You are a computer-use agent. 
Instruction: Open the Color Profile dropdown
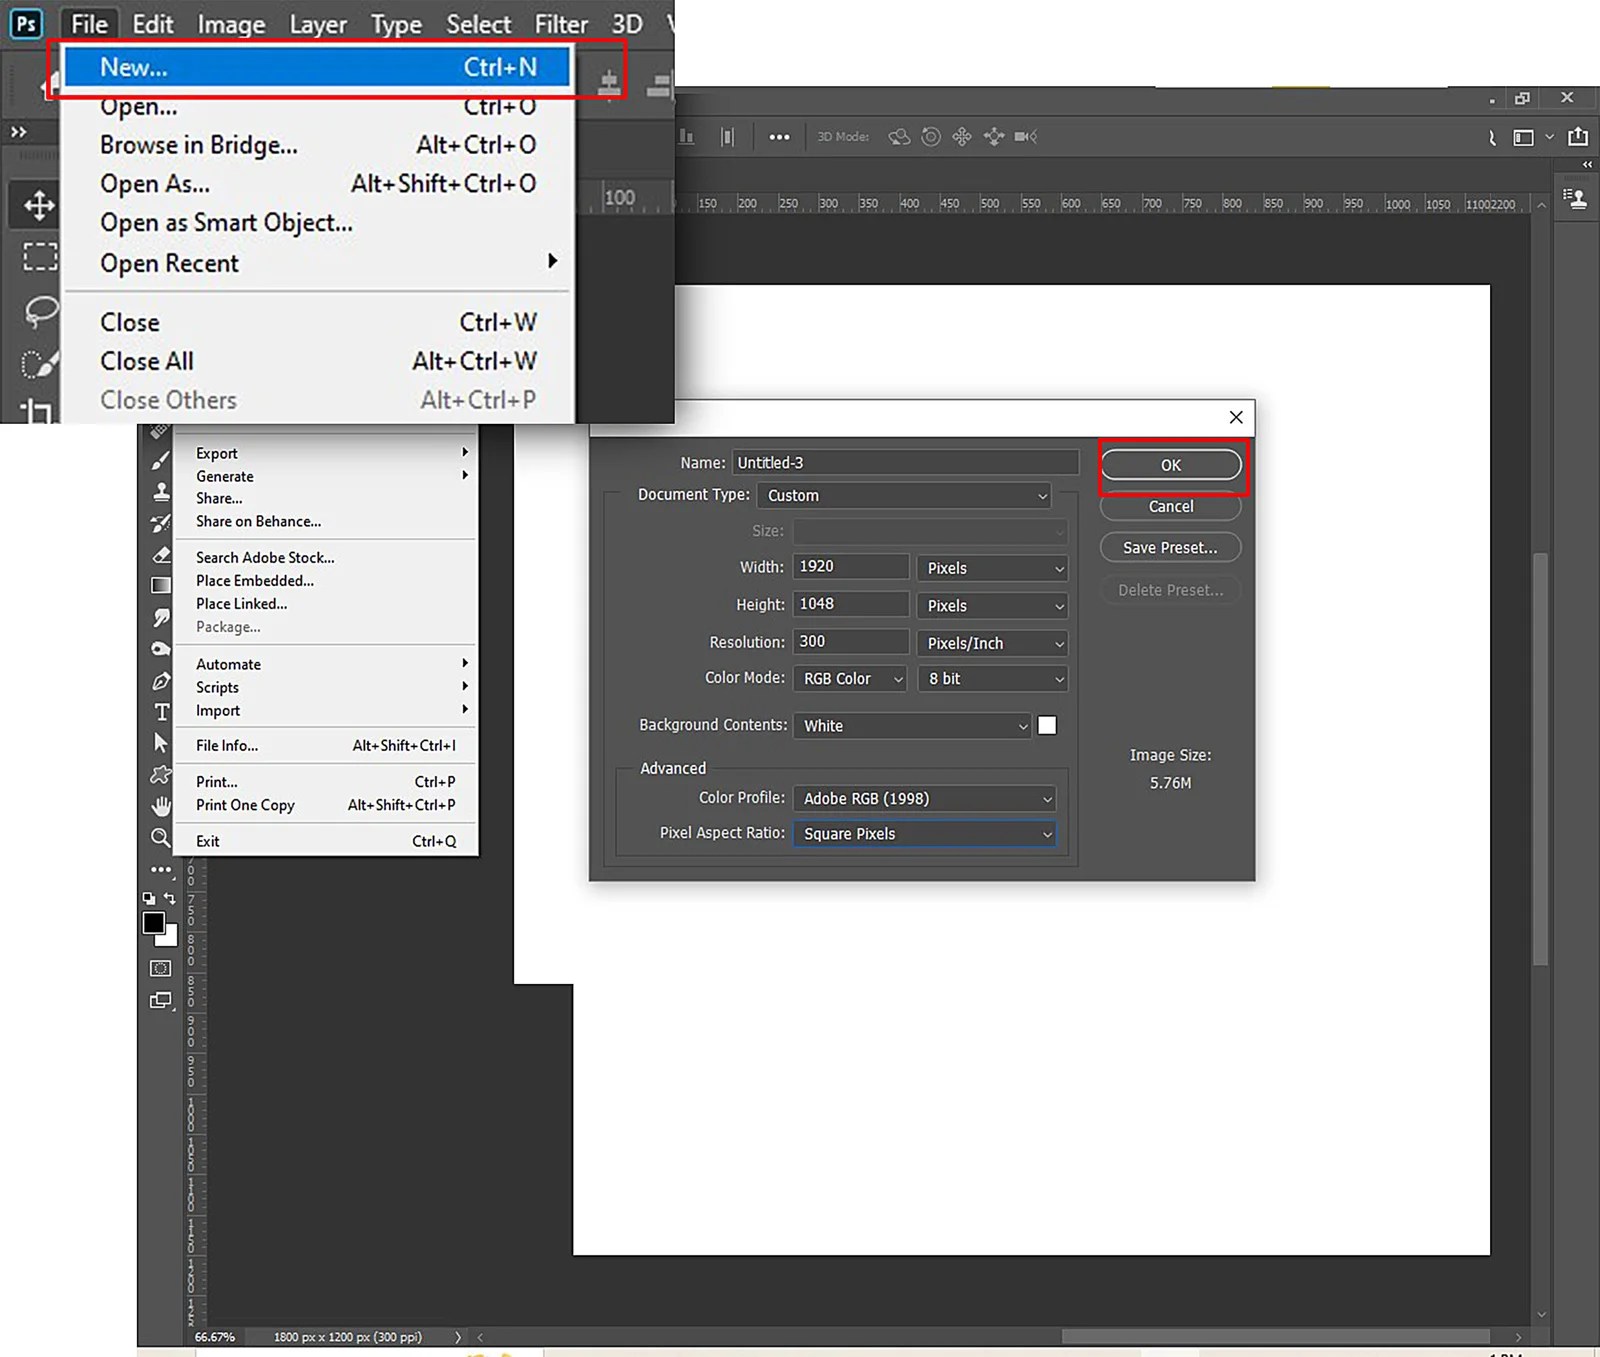925,798
